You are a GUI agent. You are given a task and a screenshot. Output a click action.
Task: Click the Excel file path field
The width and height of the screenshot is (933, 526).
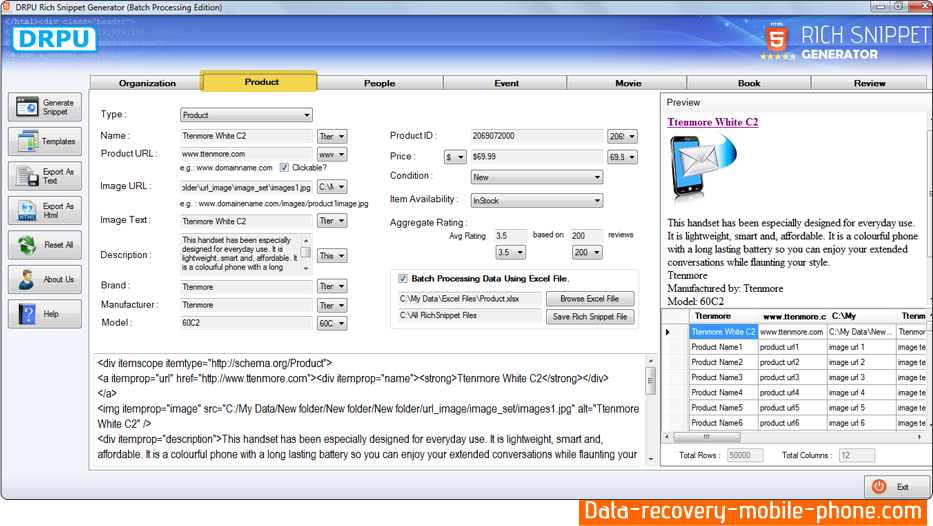pos(469,299)
